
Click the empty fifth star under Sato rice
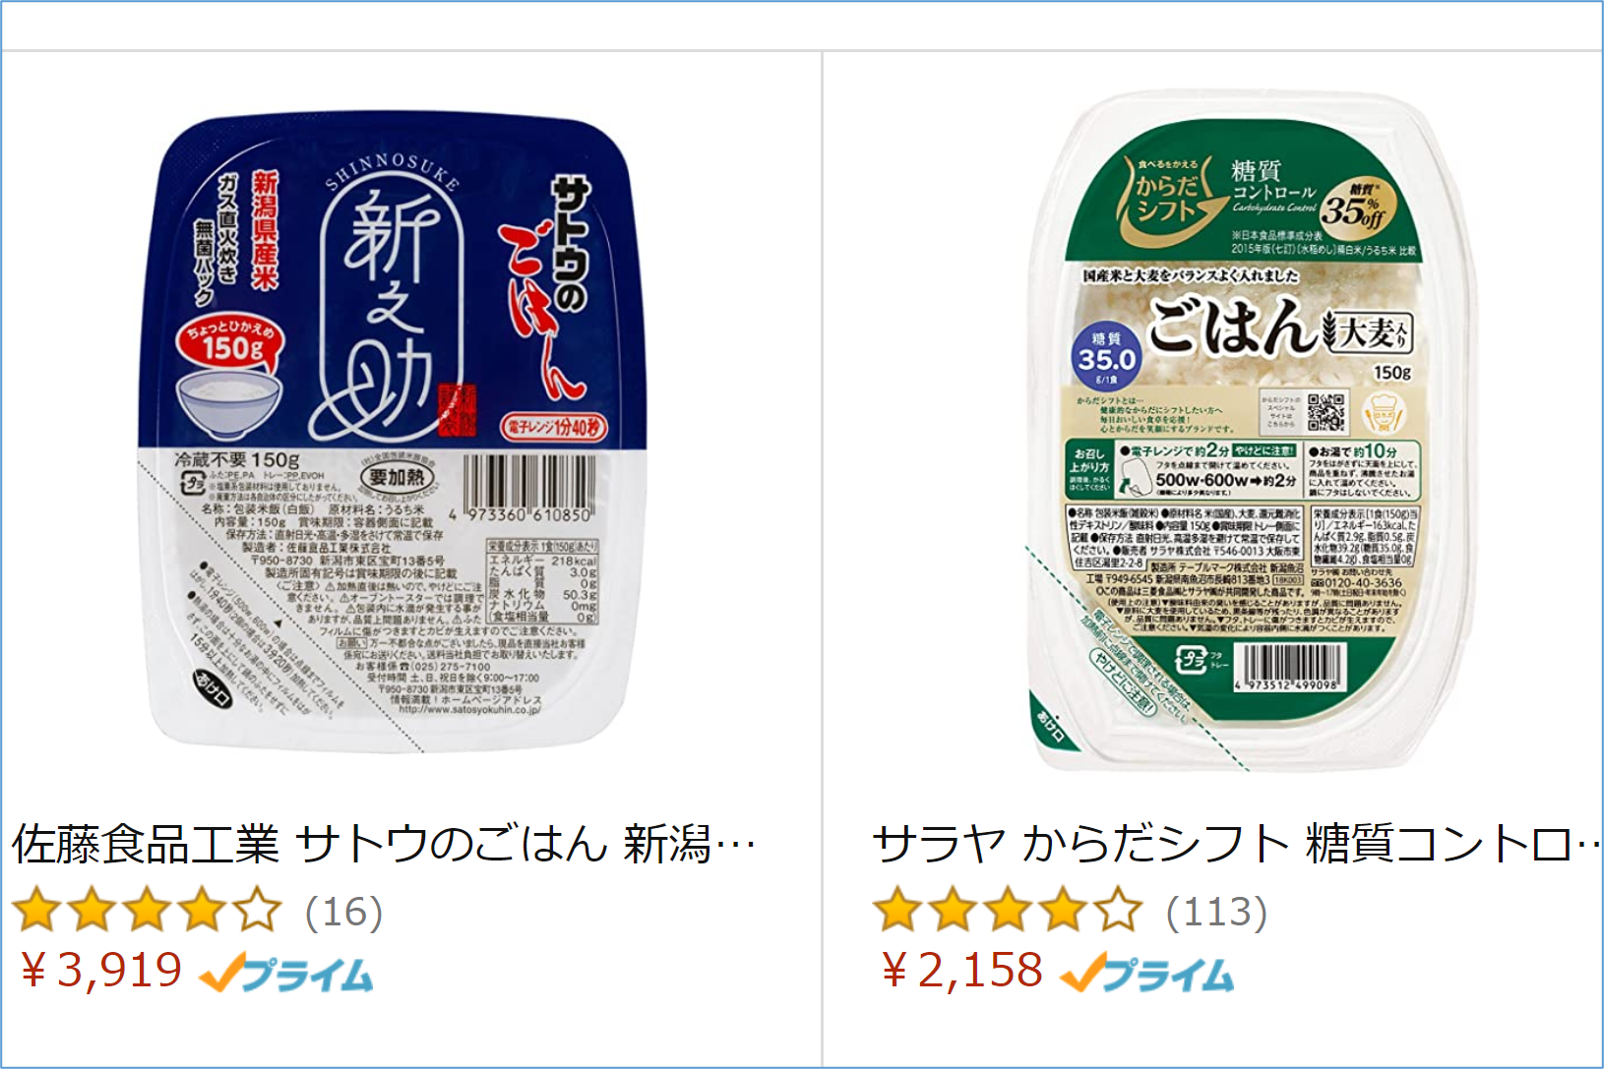pyautogui.click(x=257, y=910)
